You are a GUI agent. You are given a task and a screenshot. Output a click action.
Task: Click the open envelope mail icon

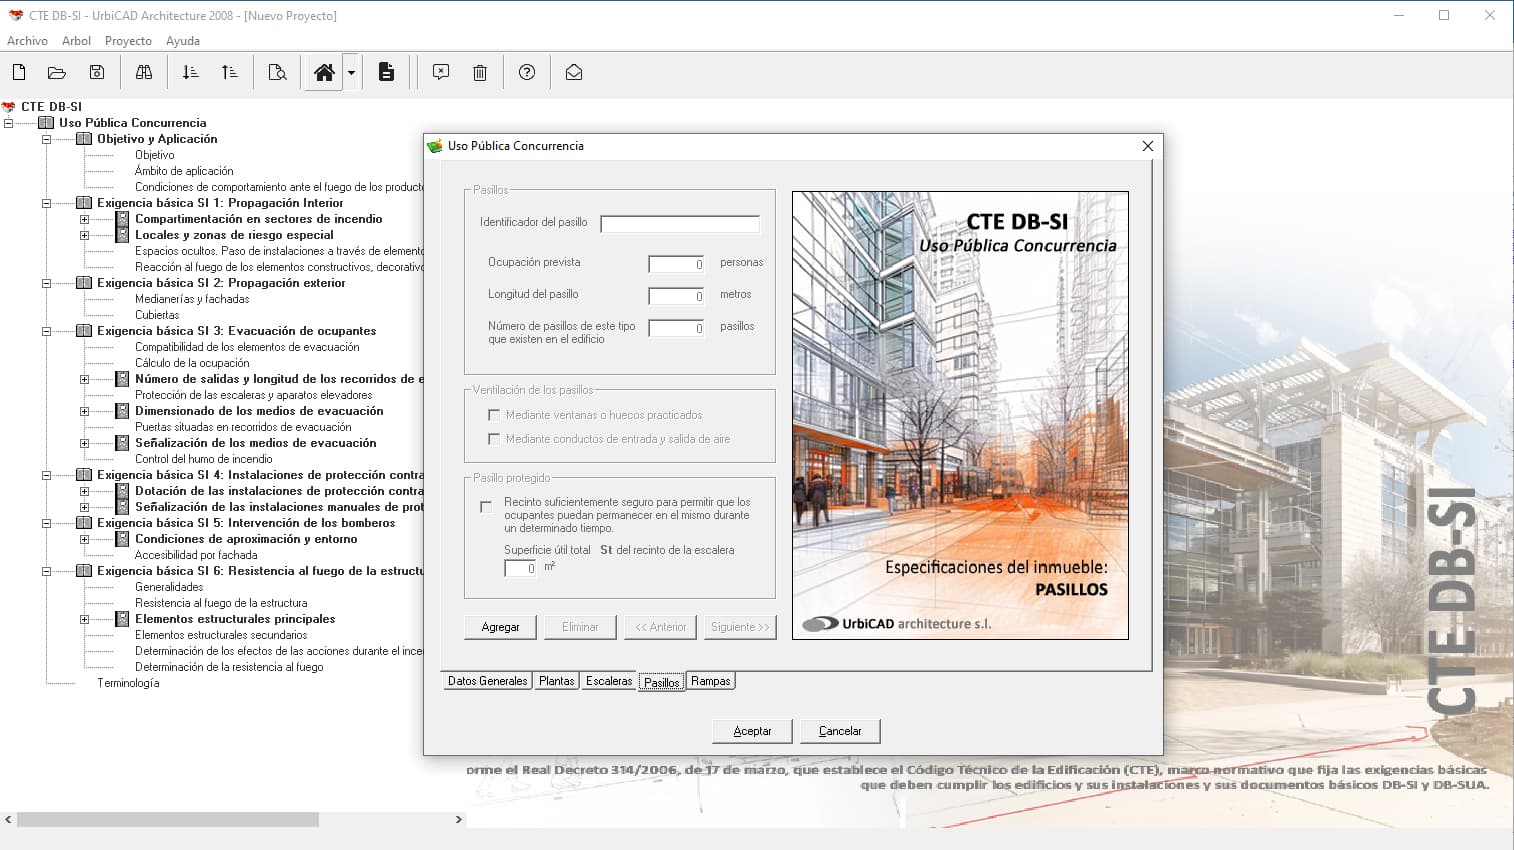click(574, 72)
